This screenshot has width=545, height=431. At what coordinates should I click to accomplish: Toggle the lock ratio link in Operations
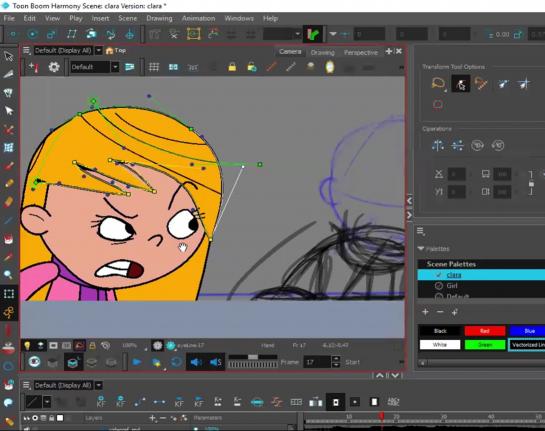(531, 183)
